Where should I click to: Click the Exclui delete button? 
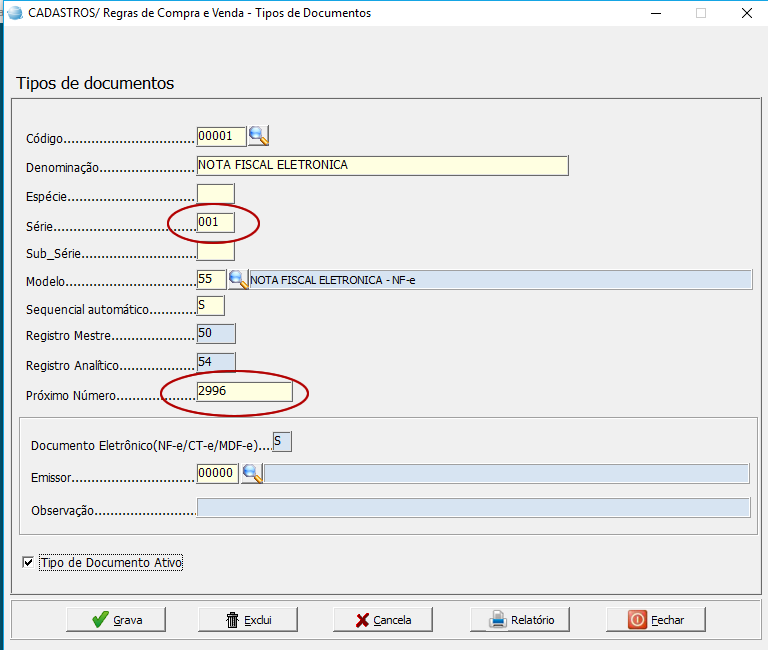(x=248, y=620)
